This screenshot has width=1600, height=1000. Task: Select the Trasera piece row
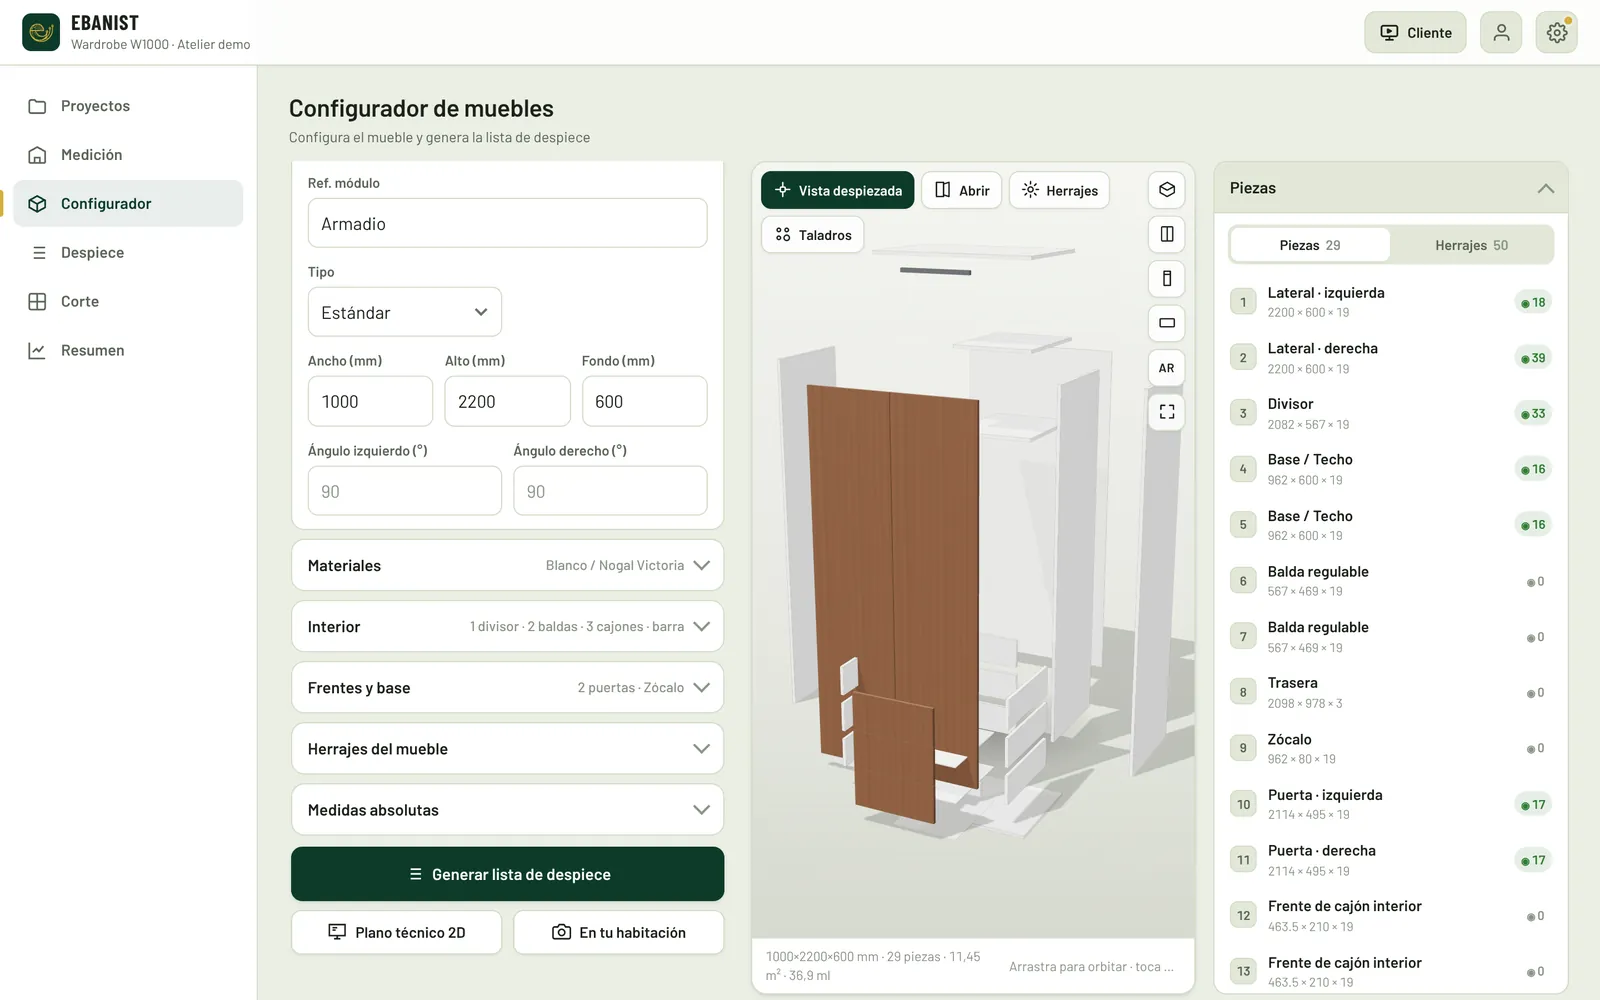click(1391, 692)
